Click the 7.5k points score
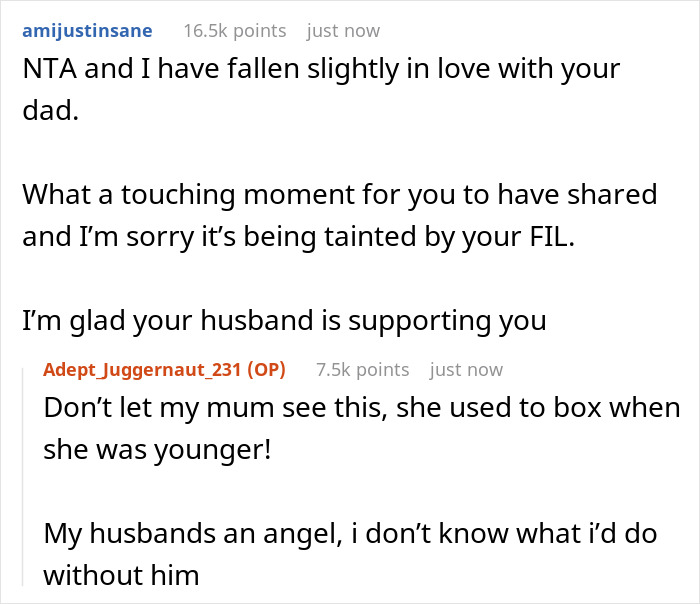 click(x=362, y=370)
